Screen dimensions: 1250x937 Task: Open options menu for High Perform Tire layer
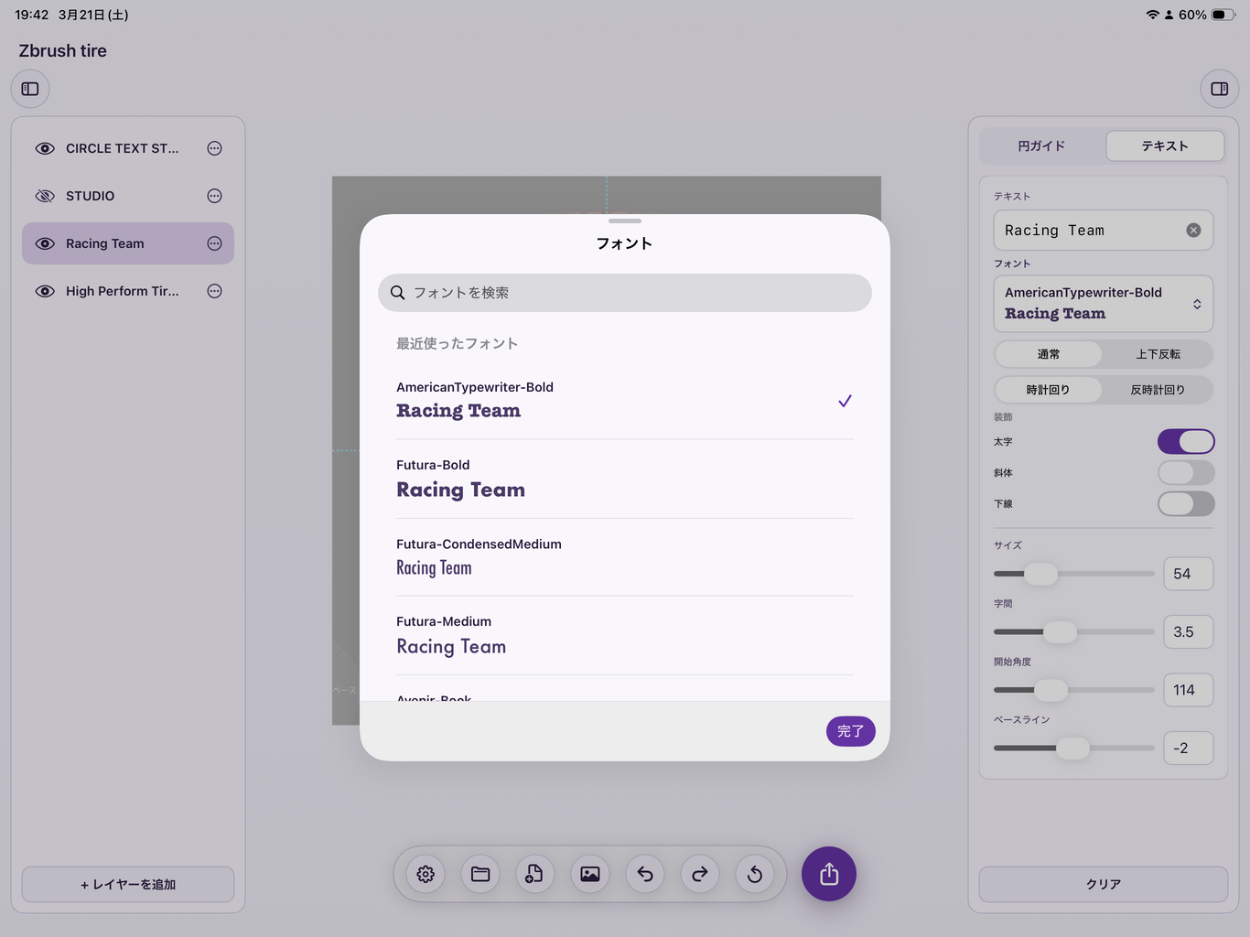click(214, 291)
